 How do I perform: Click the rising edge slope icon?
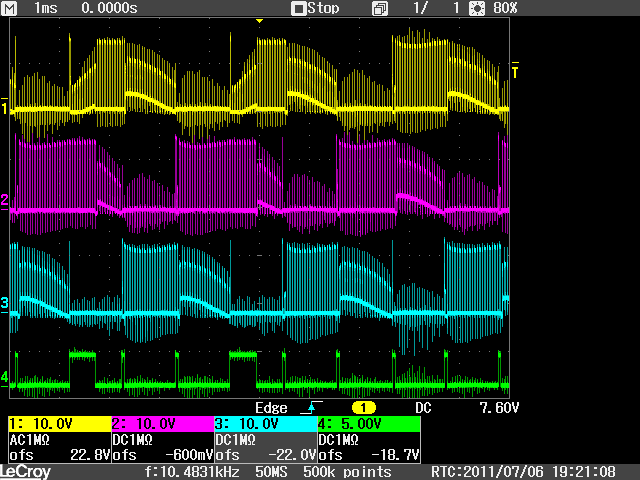click(x=311, y=407)
